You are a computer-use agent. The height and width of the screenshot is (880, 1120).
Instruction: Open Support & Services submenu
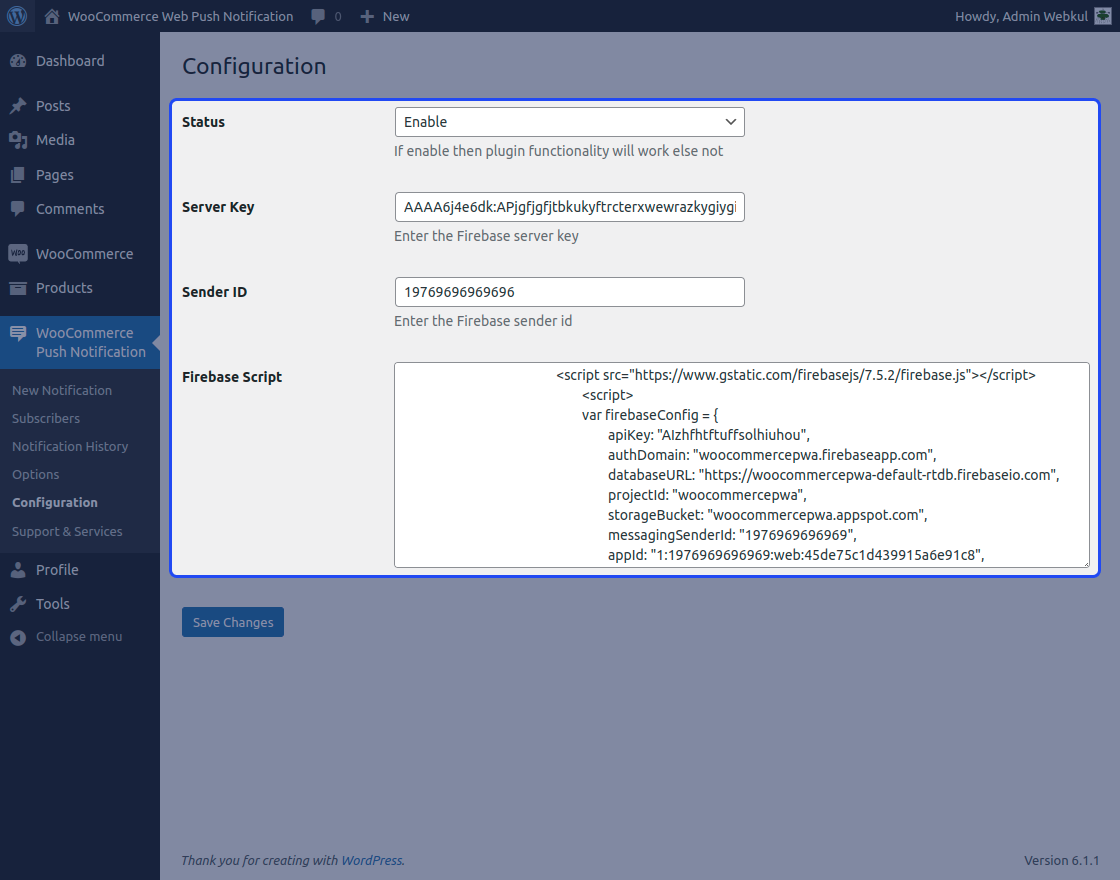(x=67, y=531)
